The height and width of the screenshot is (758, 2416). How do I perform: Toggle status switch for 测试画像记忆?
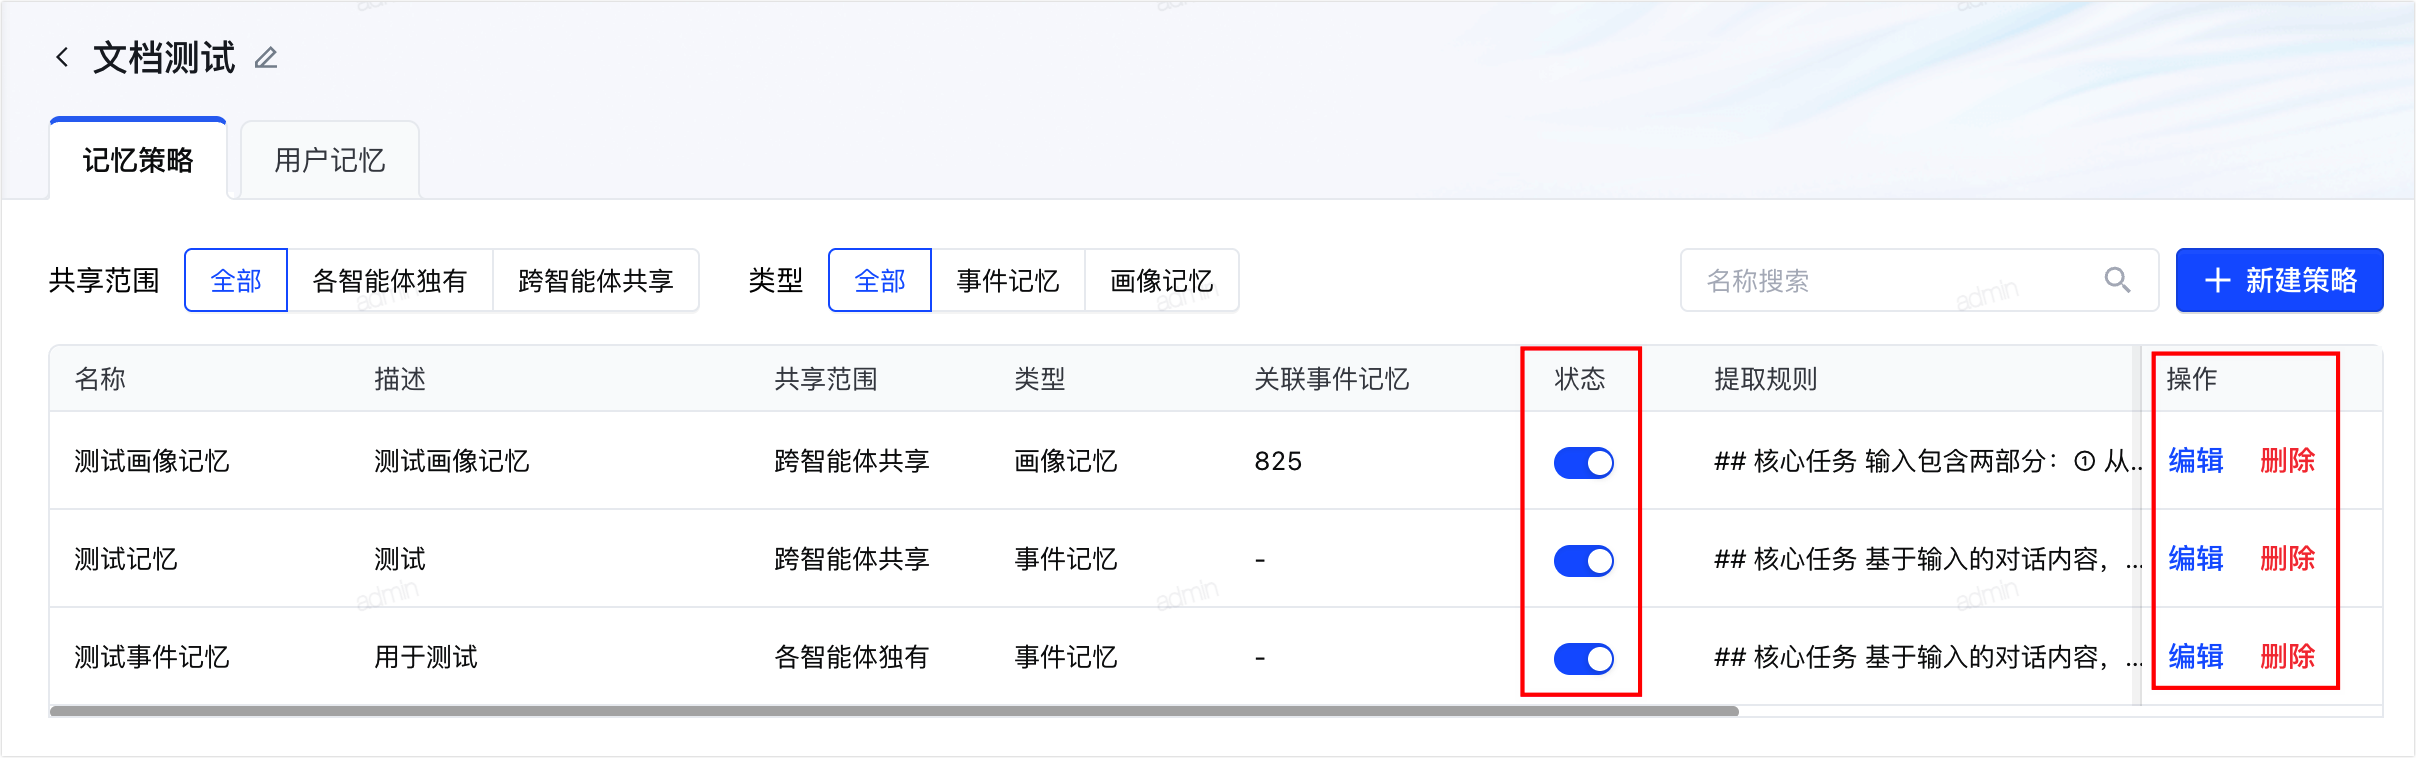pyautogui.click(x=1583, y=462)
